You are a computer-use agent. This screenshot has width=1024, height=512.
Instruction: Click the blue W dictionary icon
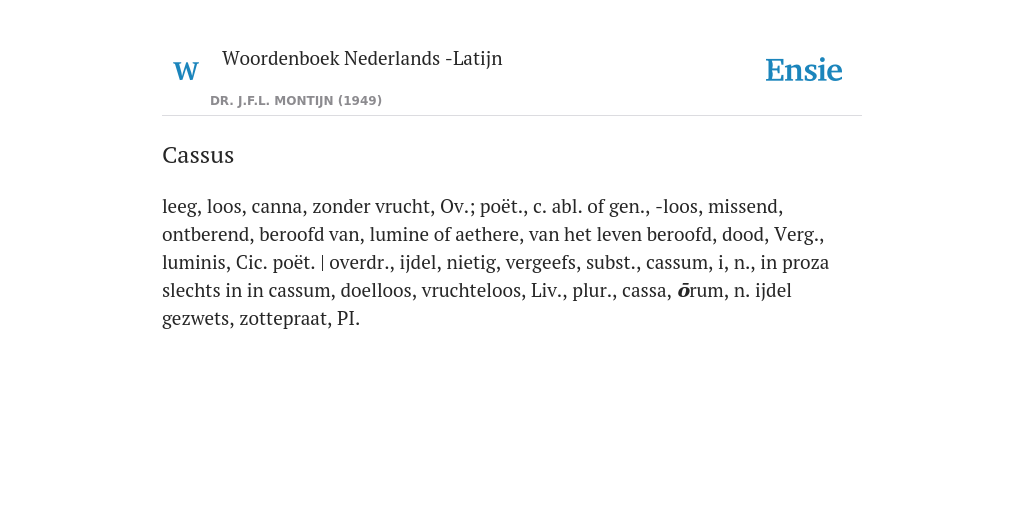tap(186, 71)
